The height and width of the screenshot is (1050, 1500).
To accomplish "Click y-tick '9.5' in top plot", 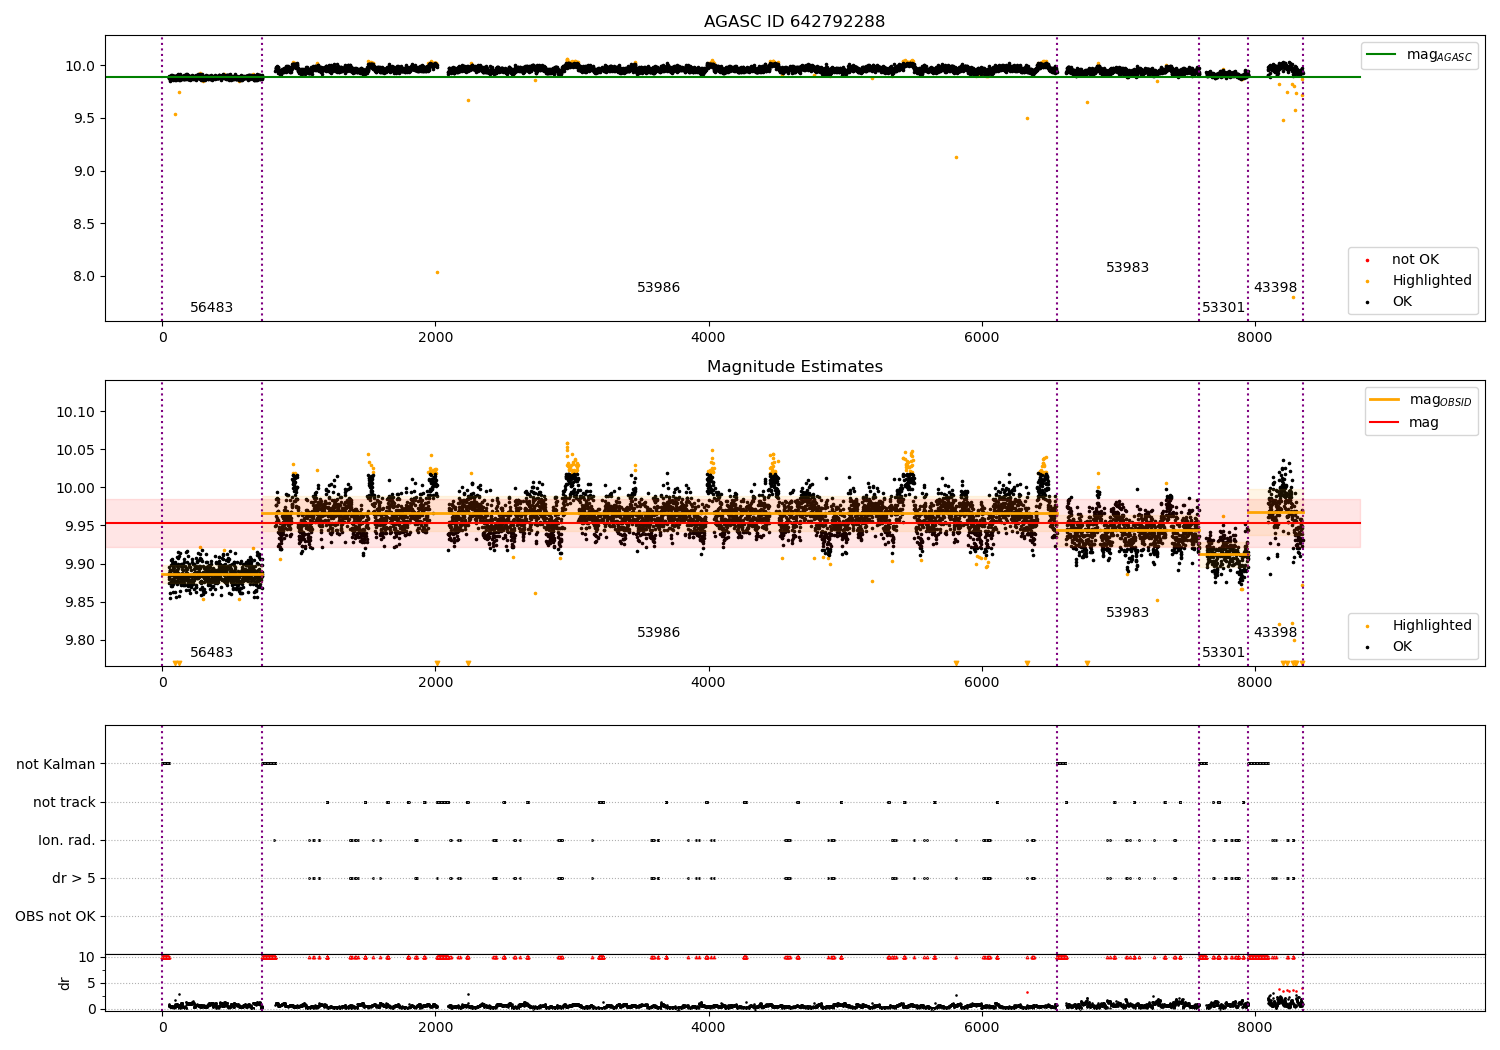I will [x=83, y=118].
